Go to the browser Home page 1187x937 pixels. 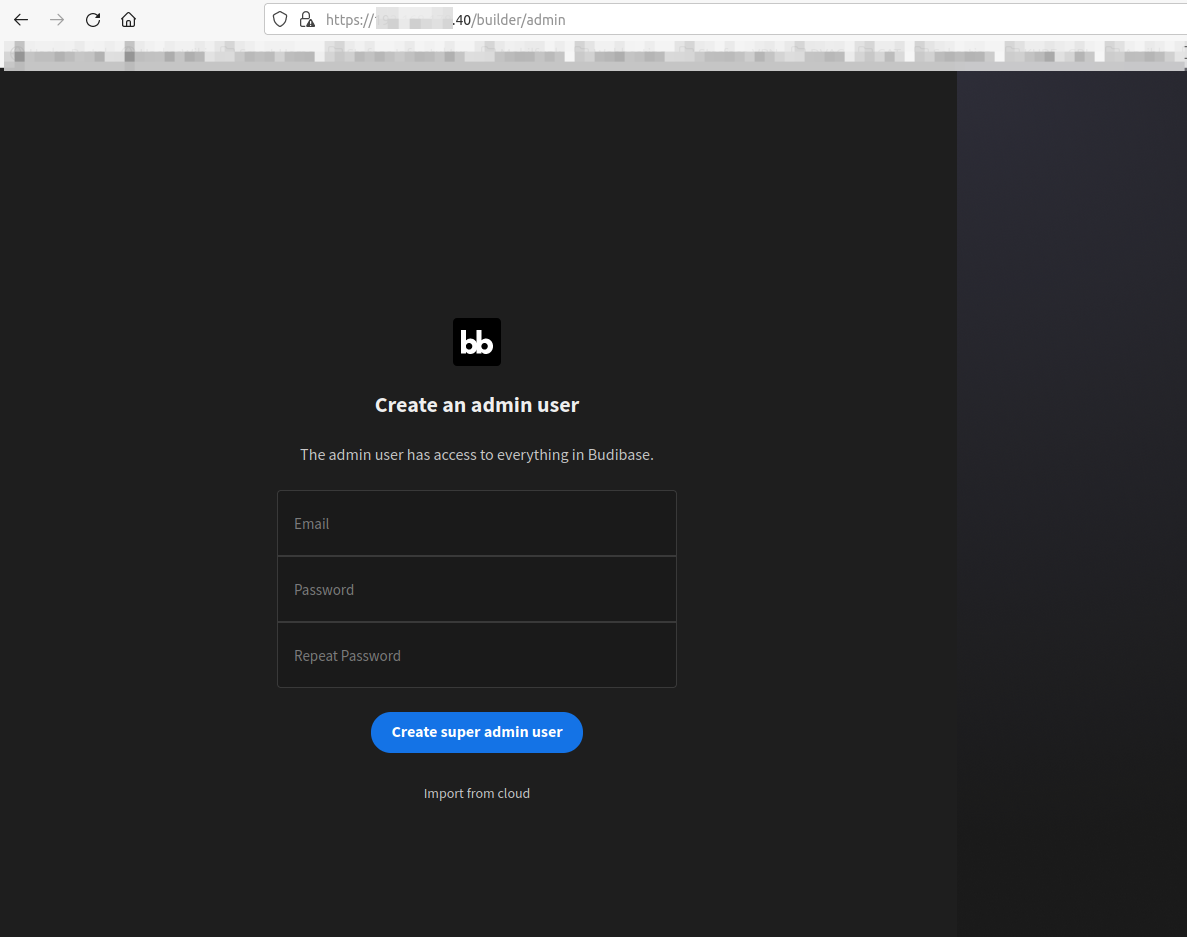click(x=128, y=20)
